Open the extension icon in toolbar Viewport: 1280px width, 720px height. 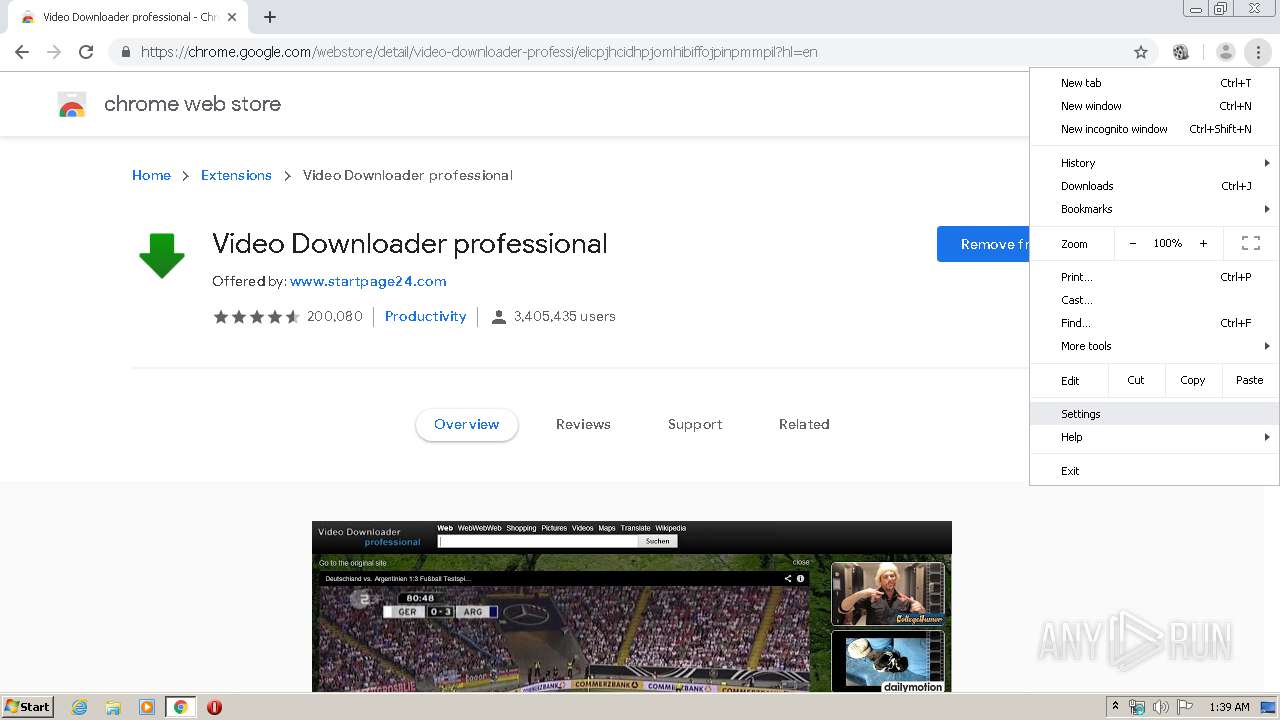[x=1181, y=52]
